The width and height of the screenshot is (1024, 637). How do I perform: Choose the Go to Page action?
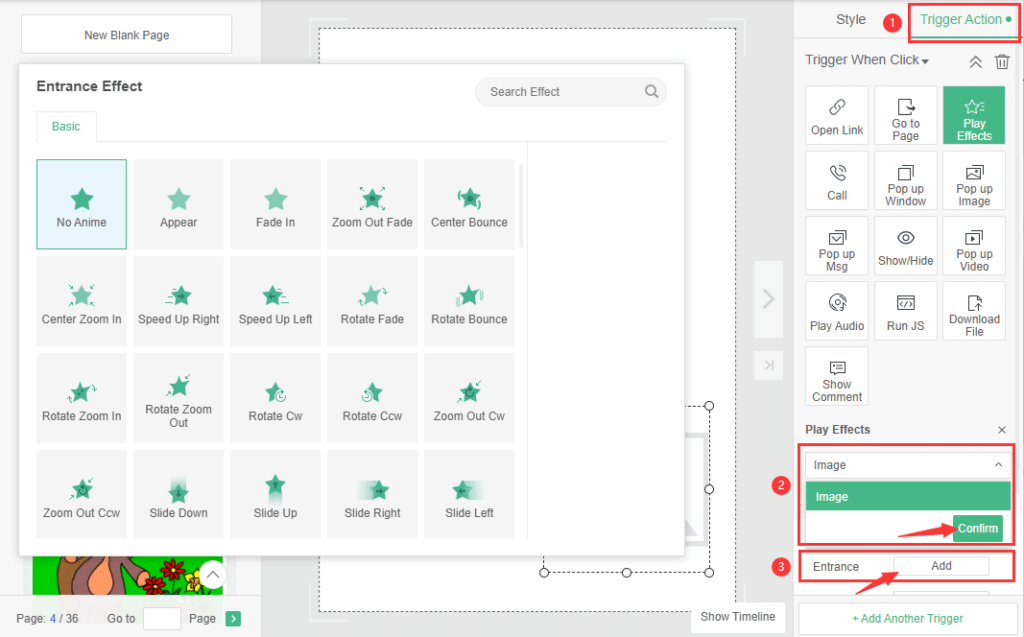pyautogui.click(x=905, y=116)
